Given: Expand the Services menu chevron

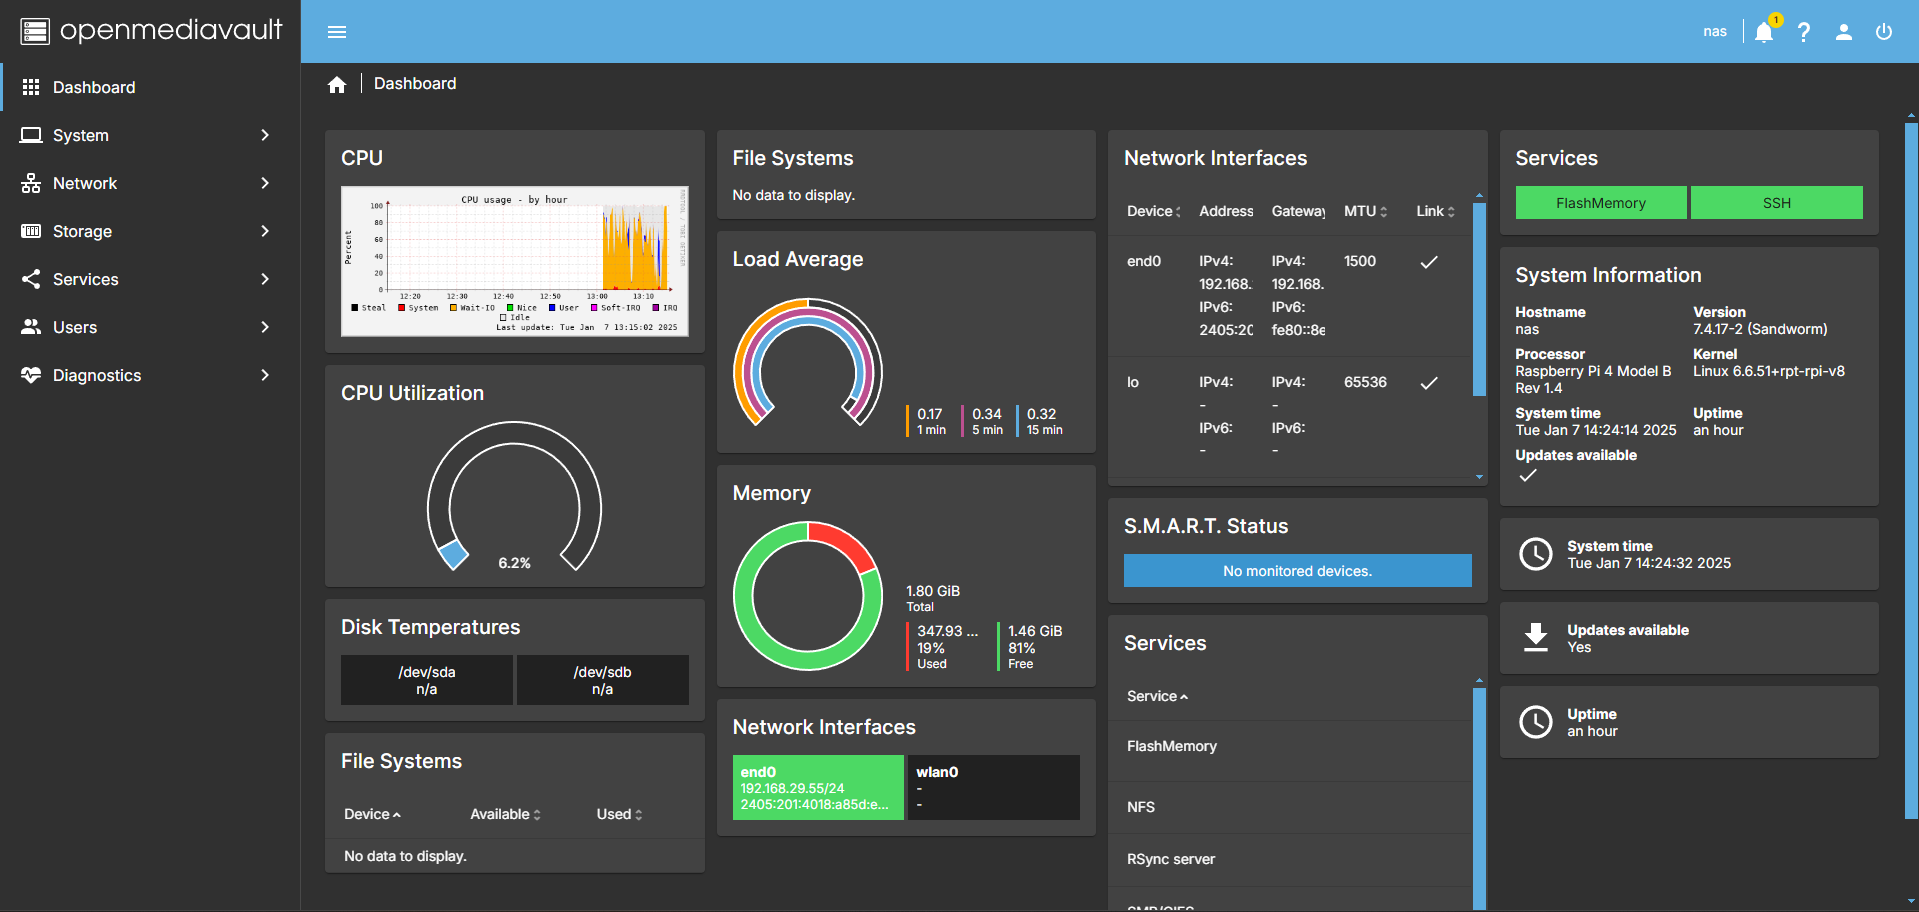Looking at the screenshot, I should point(265,279).
